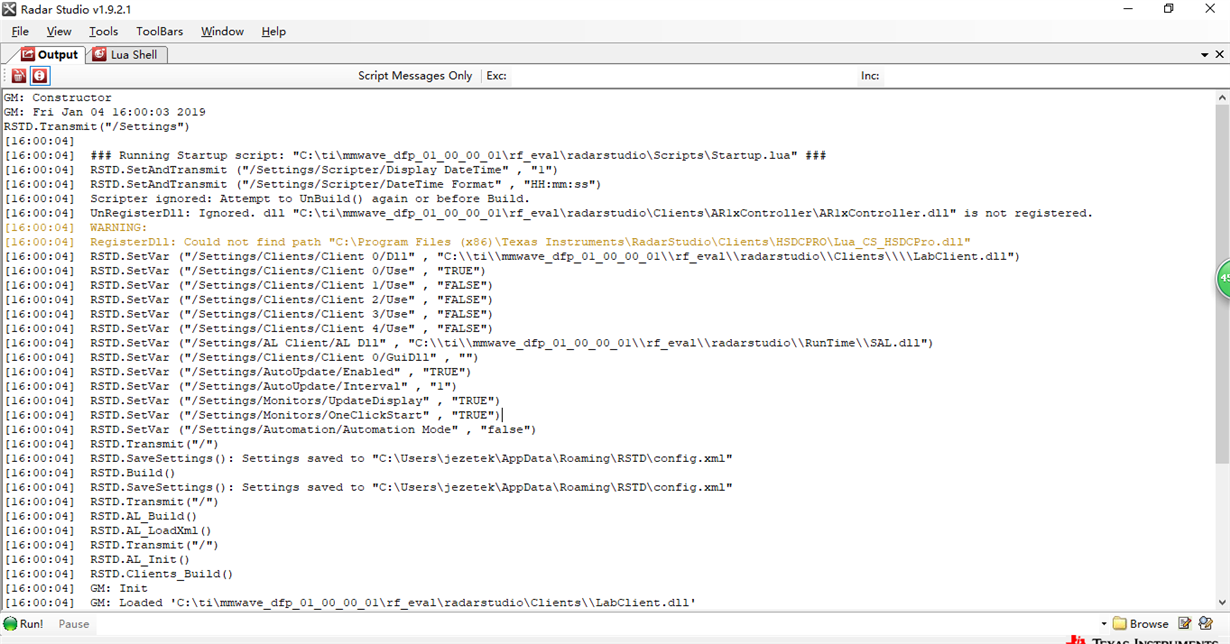This screenshot has width=1230, height=644.
Task: Select the Client 0/Dll LabClient.dll SetVar line
Action: [x=511, y=257]
